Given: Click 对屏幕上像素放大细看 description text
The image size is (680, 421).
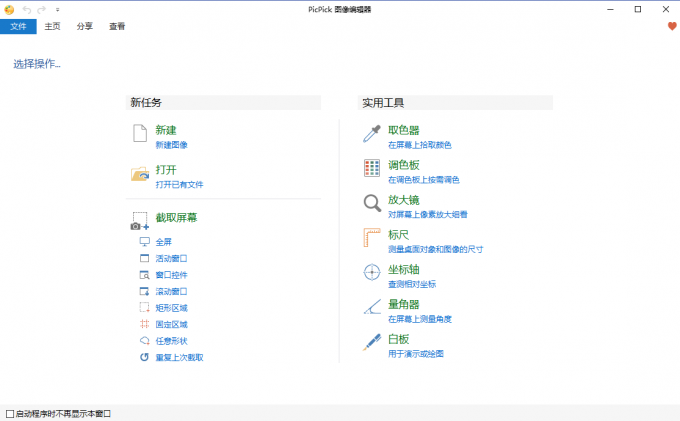Looking at the screenshot, I should pyautogui.click(x=428, y=214).
